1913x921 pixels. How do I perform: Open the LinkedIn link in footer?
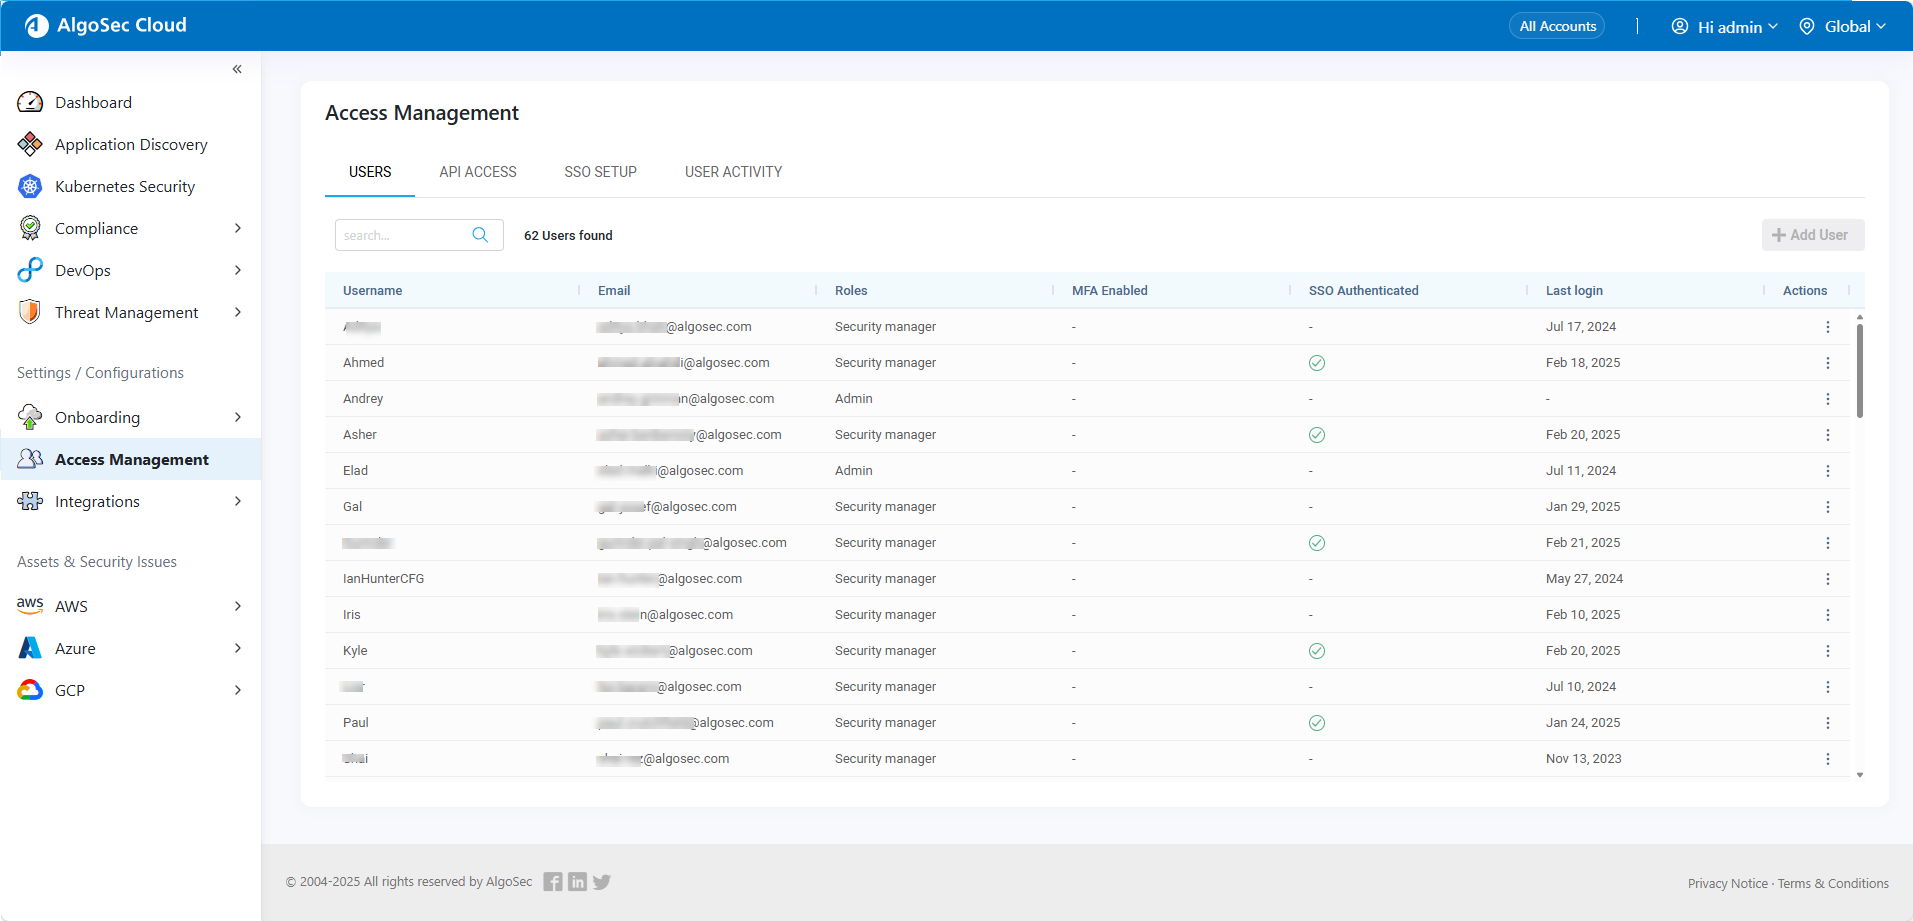coord(577,882)
